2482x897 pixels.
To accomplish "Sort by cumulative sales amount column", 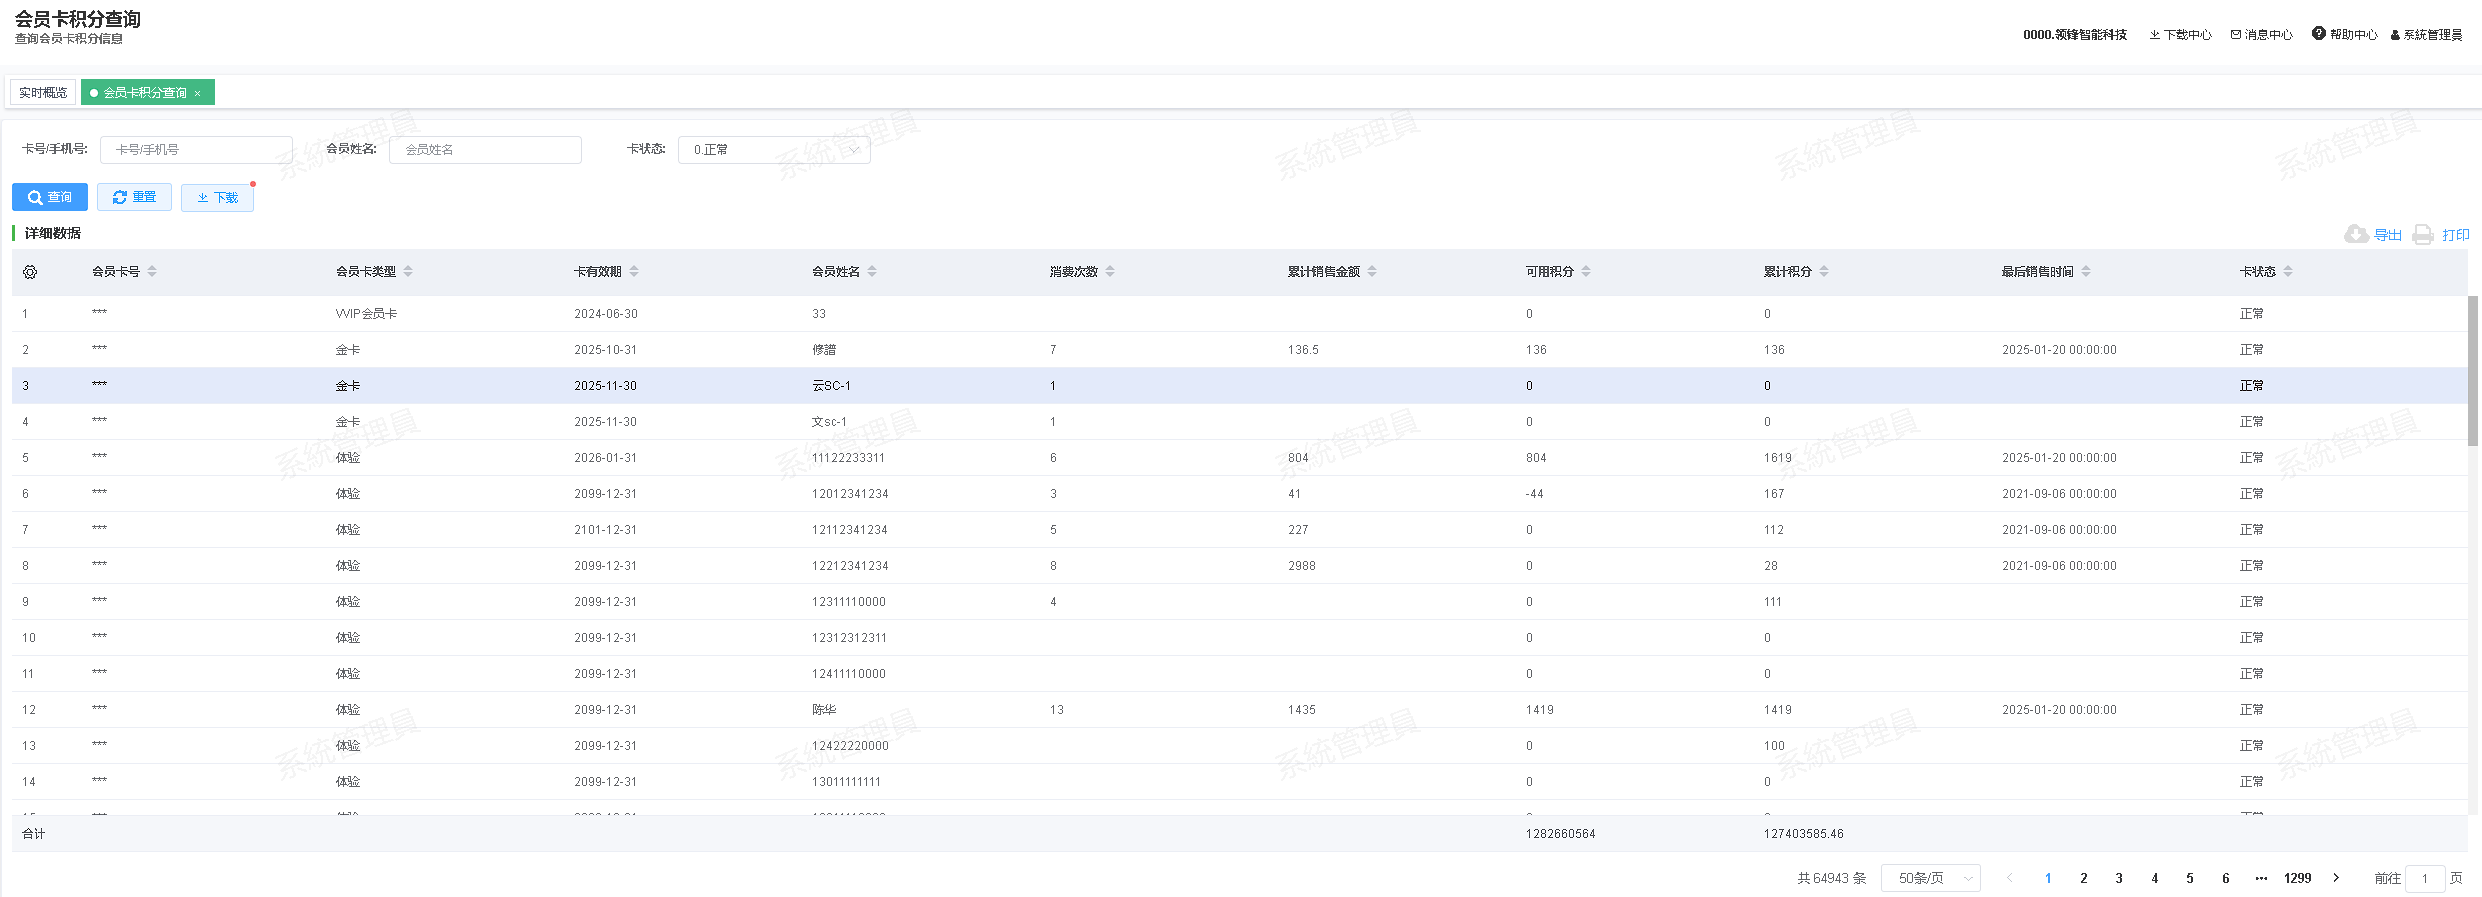I will point(1372,272).
